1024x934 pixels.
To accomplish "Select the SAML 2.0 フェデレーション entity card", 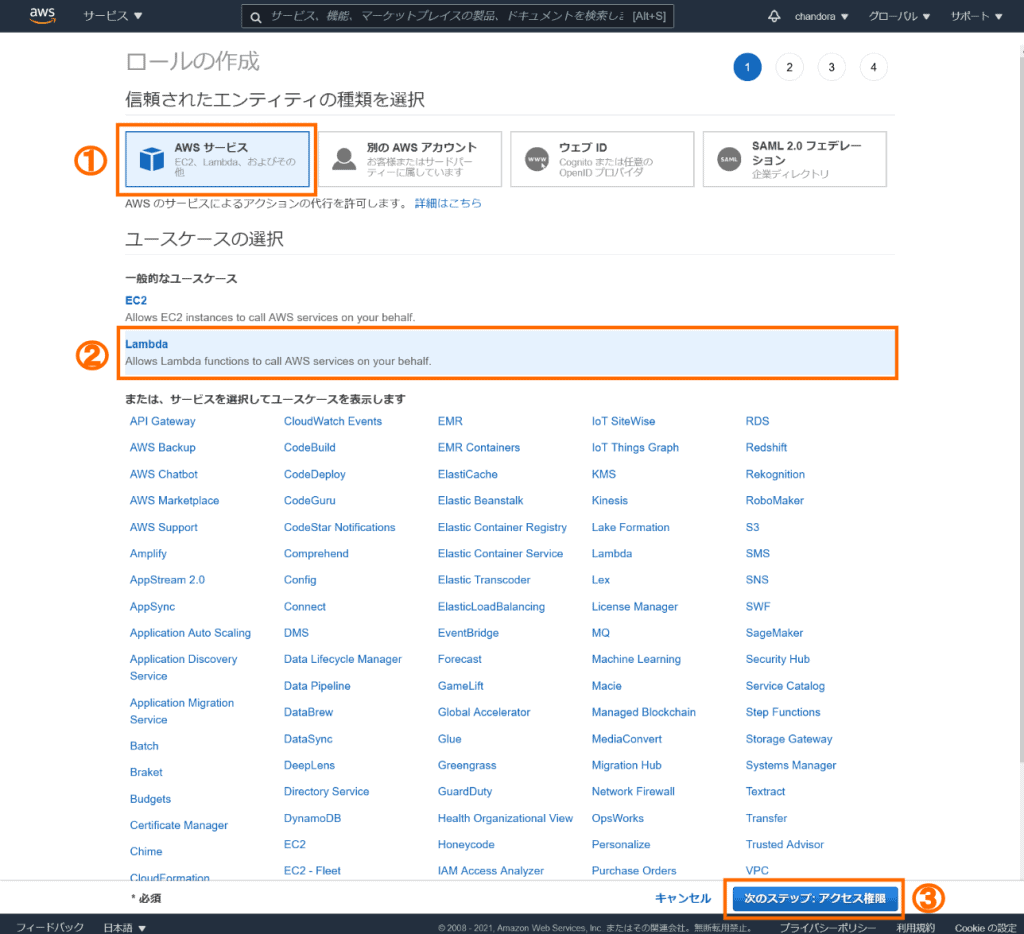I will 794,159.
